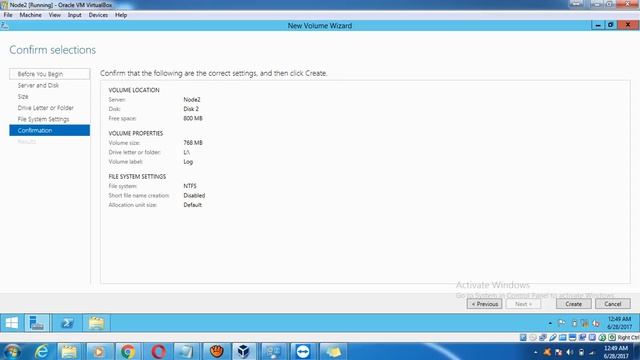
Task: Open VirtualBox Input menu
Action: [74, 15]
